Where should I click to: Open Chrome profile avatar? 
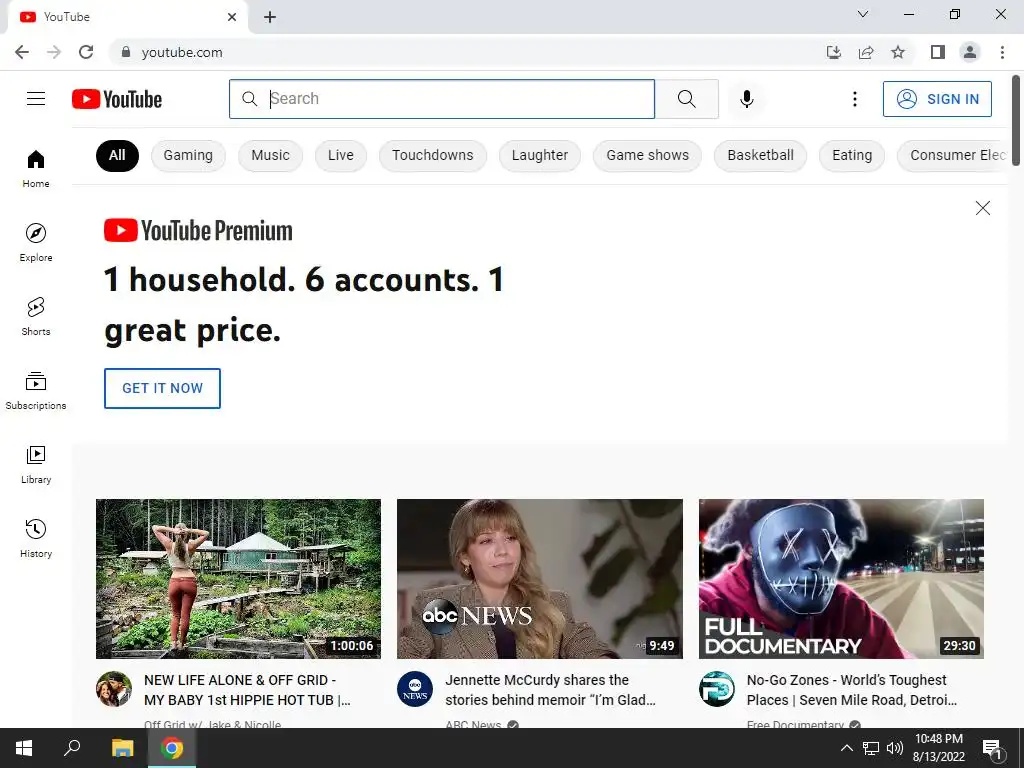click(970, 52)
